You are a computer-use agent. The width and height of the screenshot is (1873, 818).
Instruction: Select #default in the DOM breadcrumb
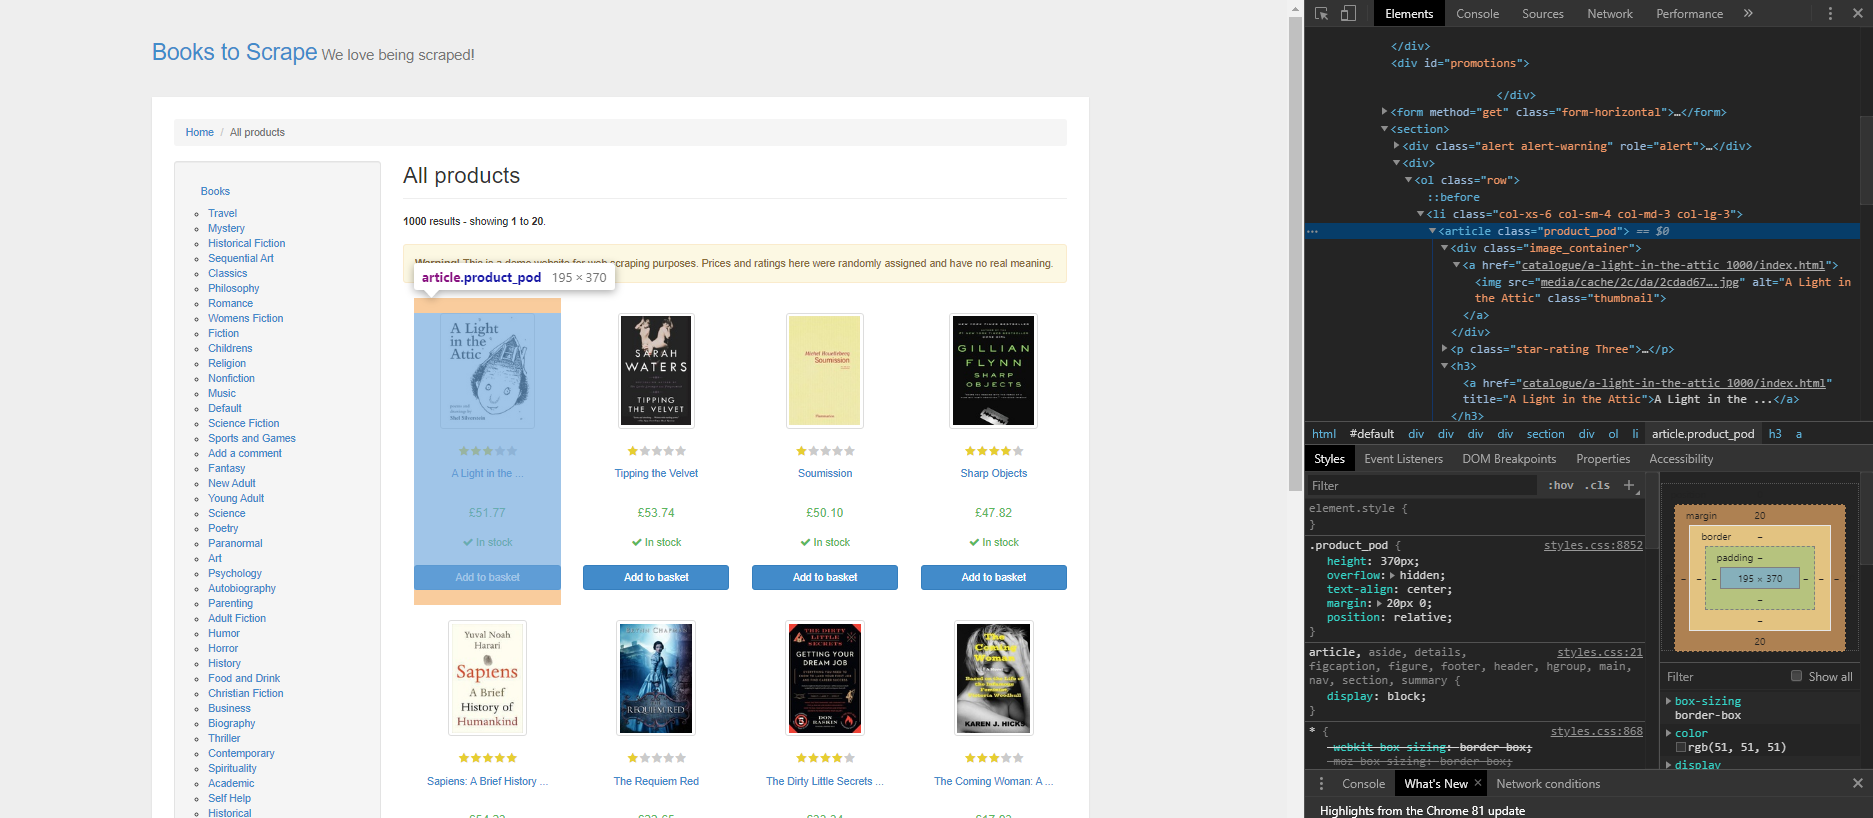pos(1372,434)
